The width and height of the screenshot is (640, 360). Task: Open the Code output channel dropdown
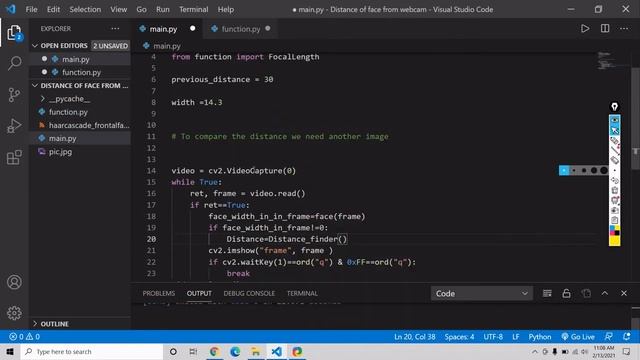point(482,293)
